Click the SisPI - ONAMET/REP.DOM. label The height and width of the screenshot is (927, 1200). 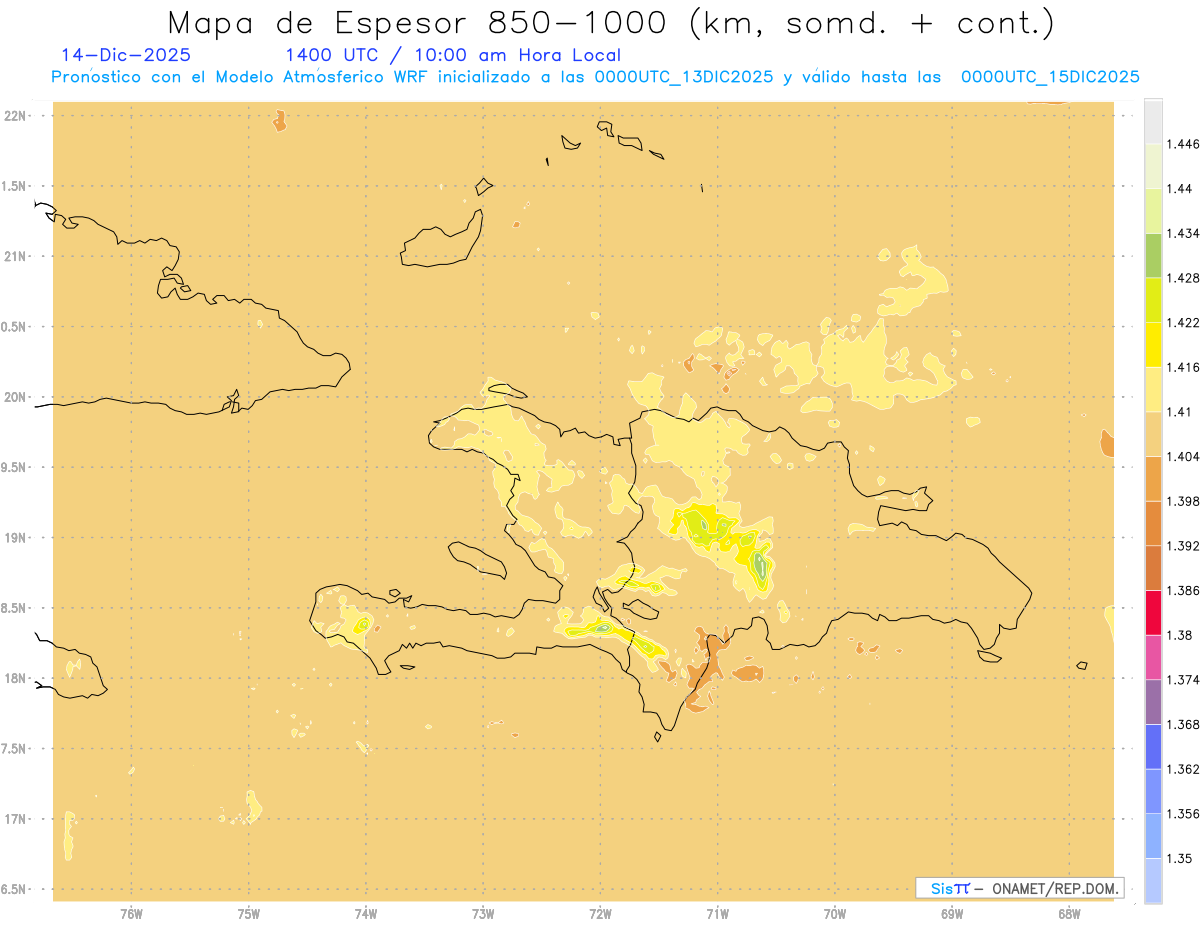point(1019,888)
